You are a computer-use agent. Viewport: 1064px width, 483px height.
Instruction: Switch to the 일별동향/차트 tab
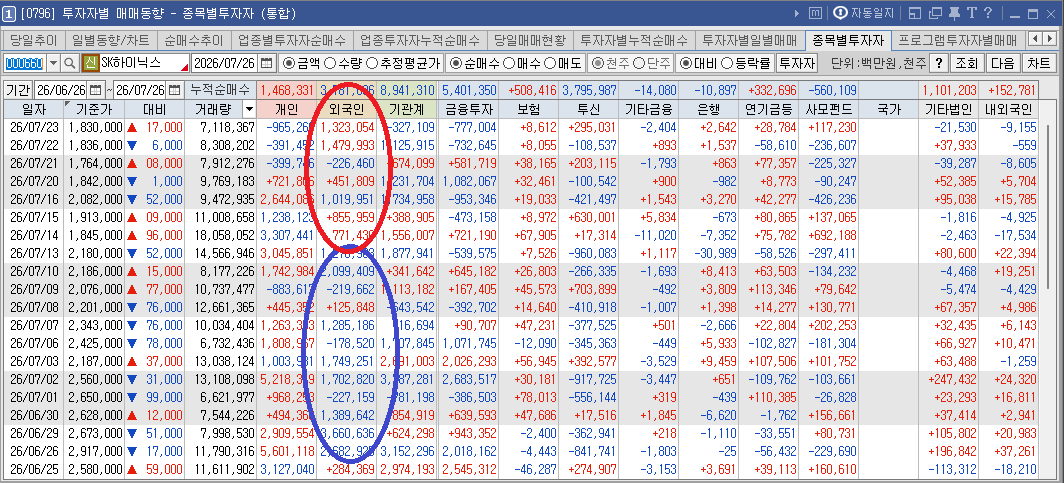tap(112, 39)
